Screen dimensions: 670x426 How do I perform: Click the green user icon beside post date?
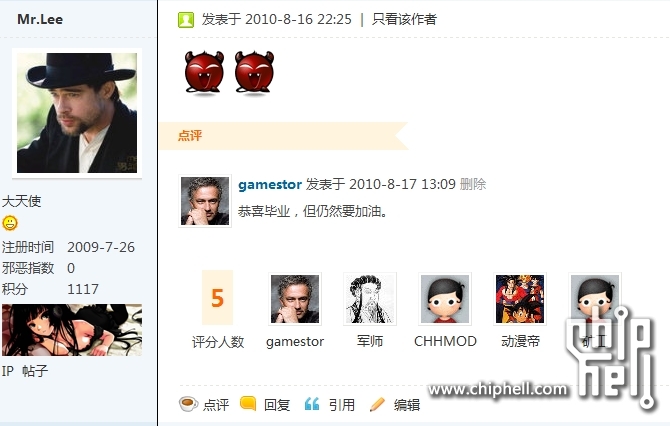pyautogui.click(x=186, y=20)
